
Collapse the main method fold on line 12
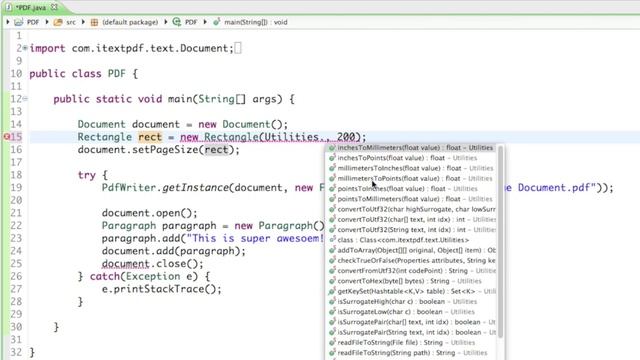[x=25, y=99]
